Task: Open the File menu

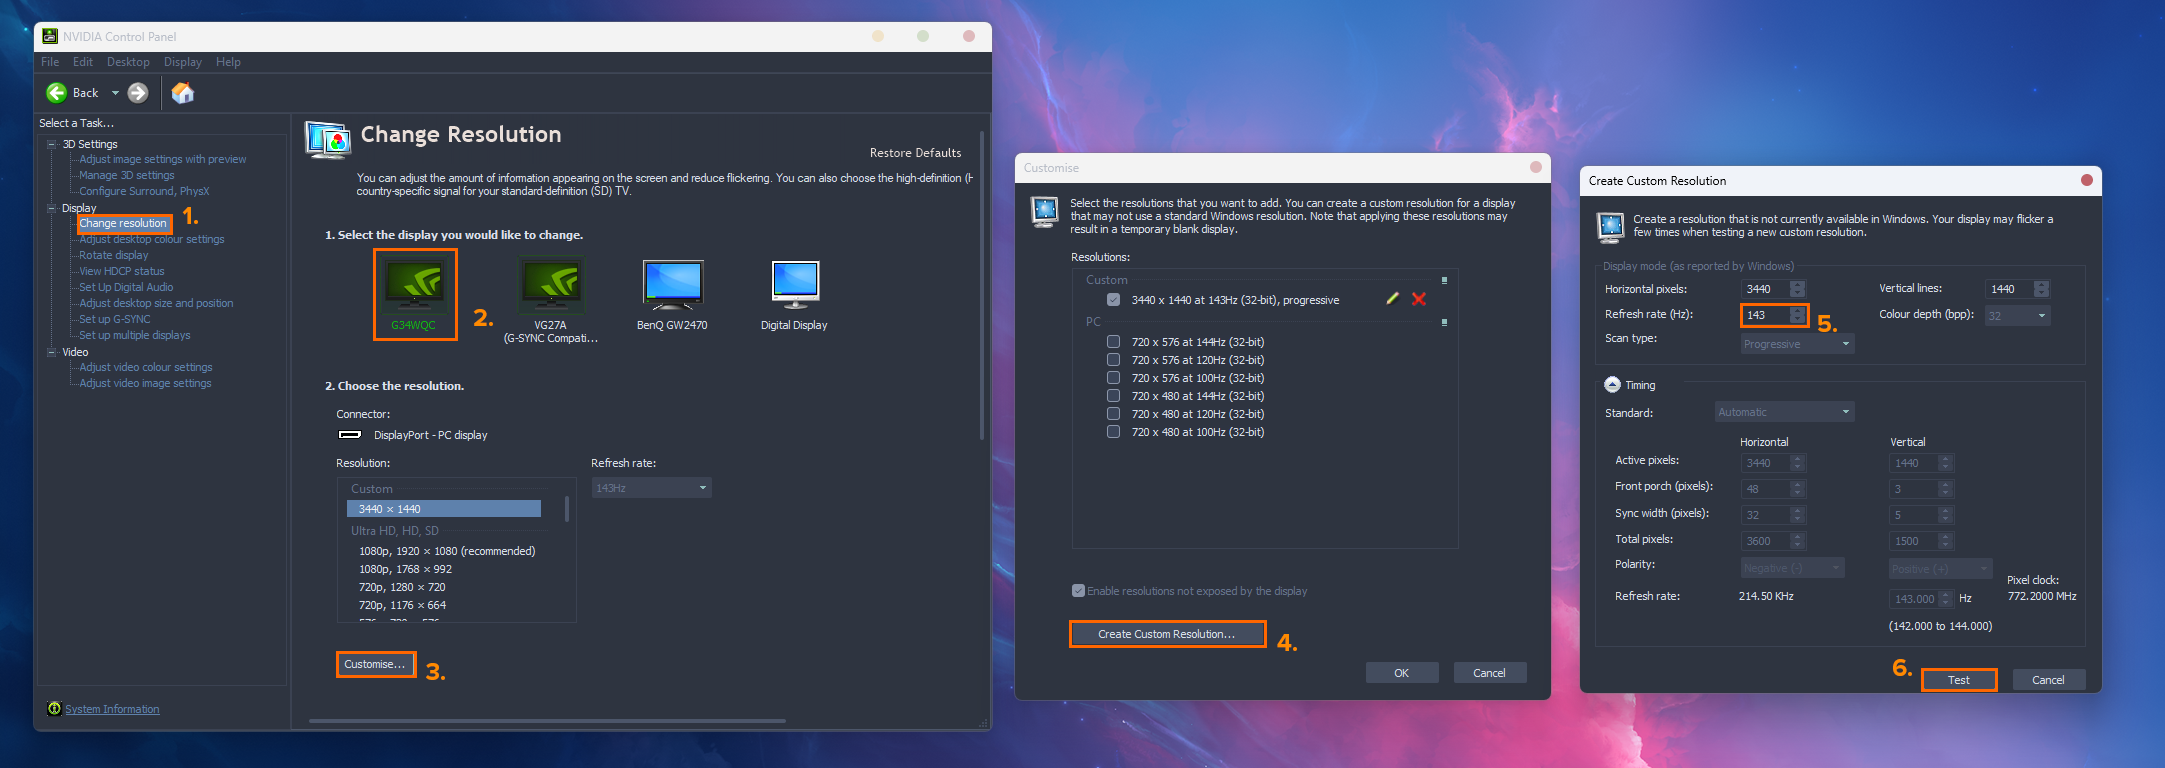Action: pos(50,62)
